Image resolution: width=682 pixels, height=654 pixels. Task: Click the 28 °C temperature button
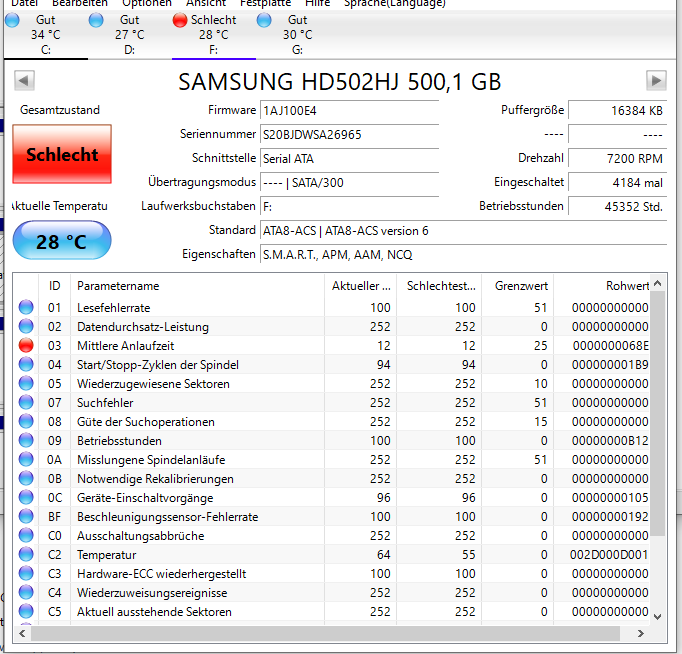pyautogui.click(x=62, y=240)
